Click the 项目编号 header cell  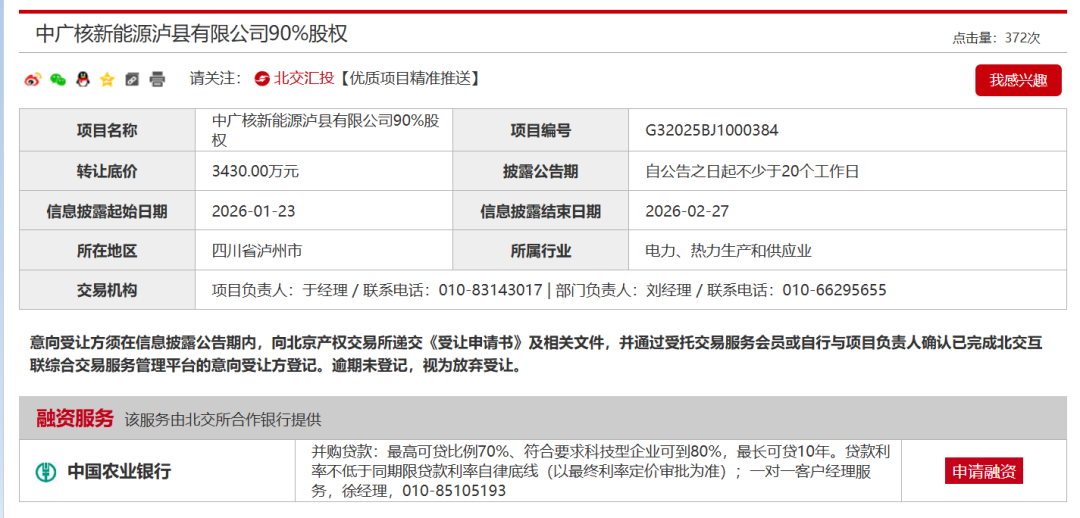(x=540, y=130)
